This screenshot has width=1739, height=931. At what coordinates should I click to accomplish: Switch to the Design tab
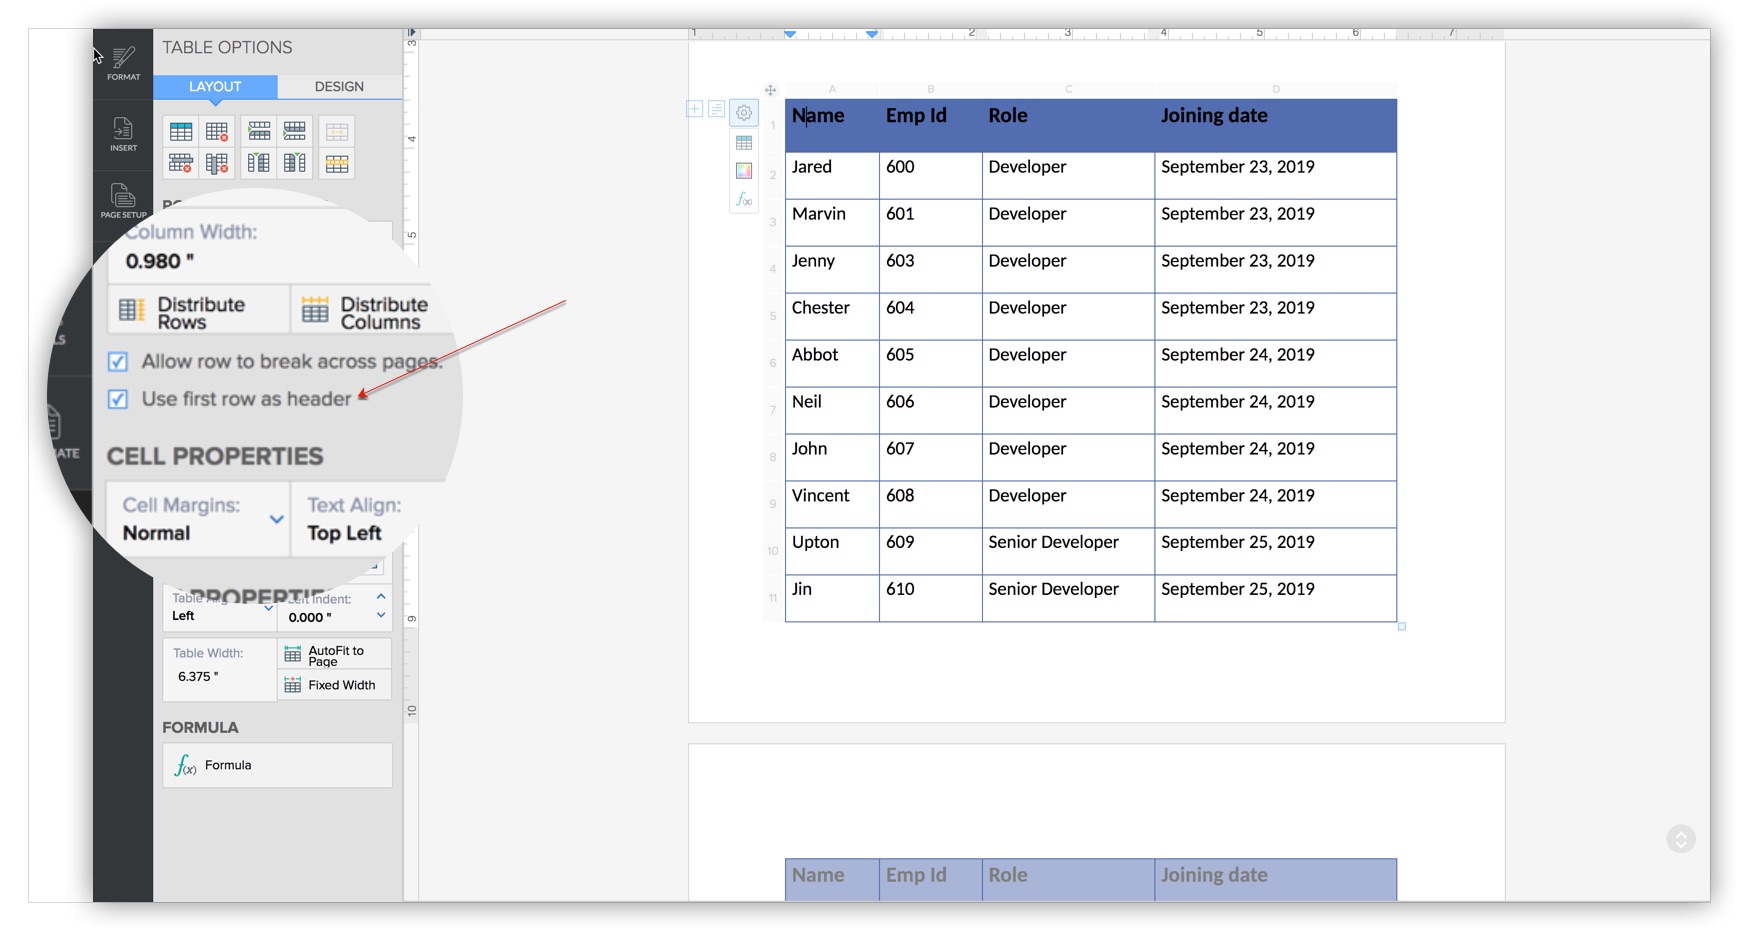339,87
